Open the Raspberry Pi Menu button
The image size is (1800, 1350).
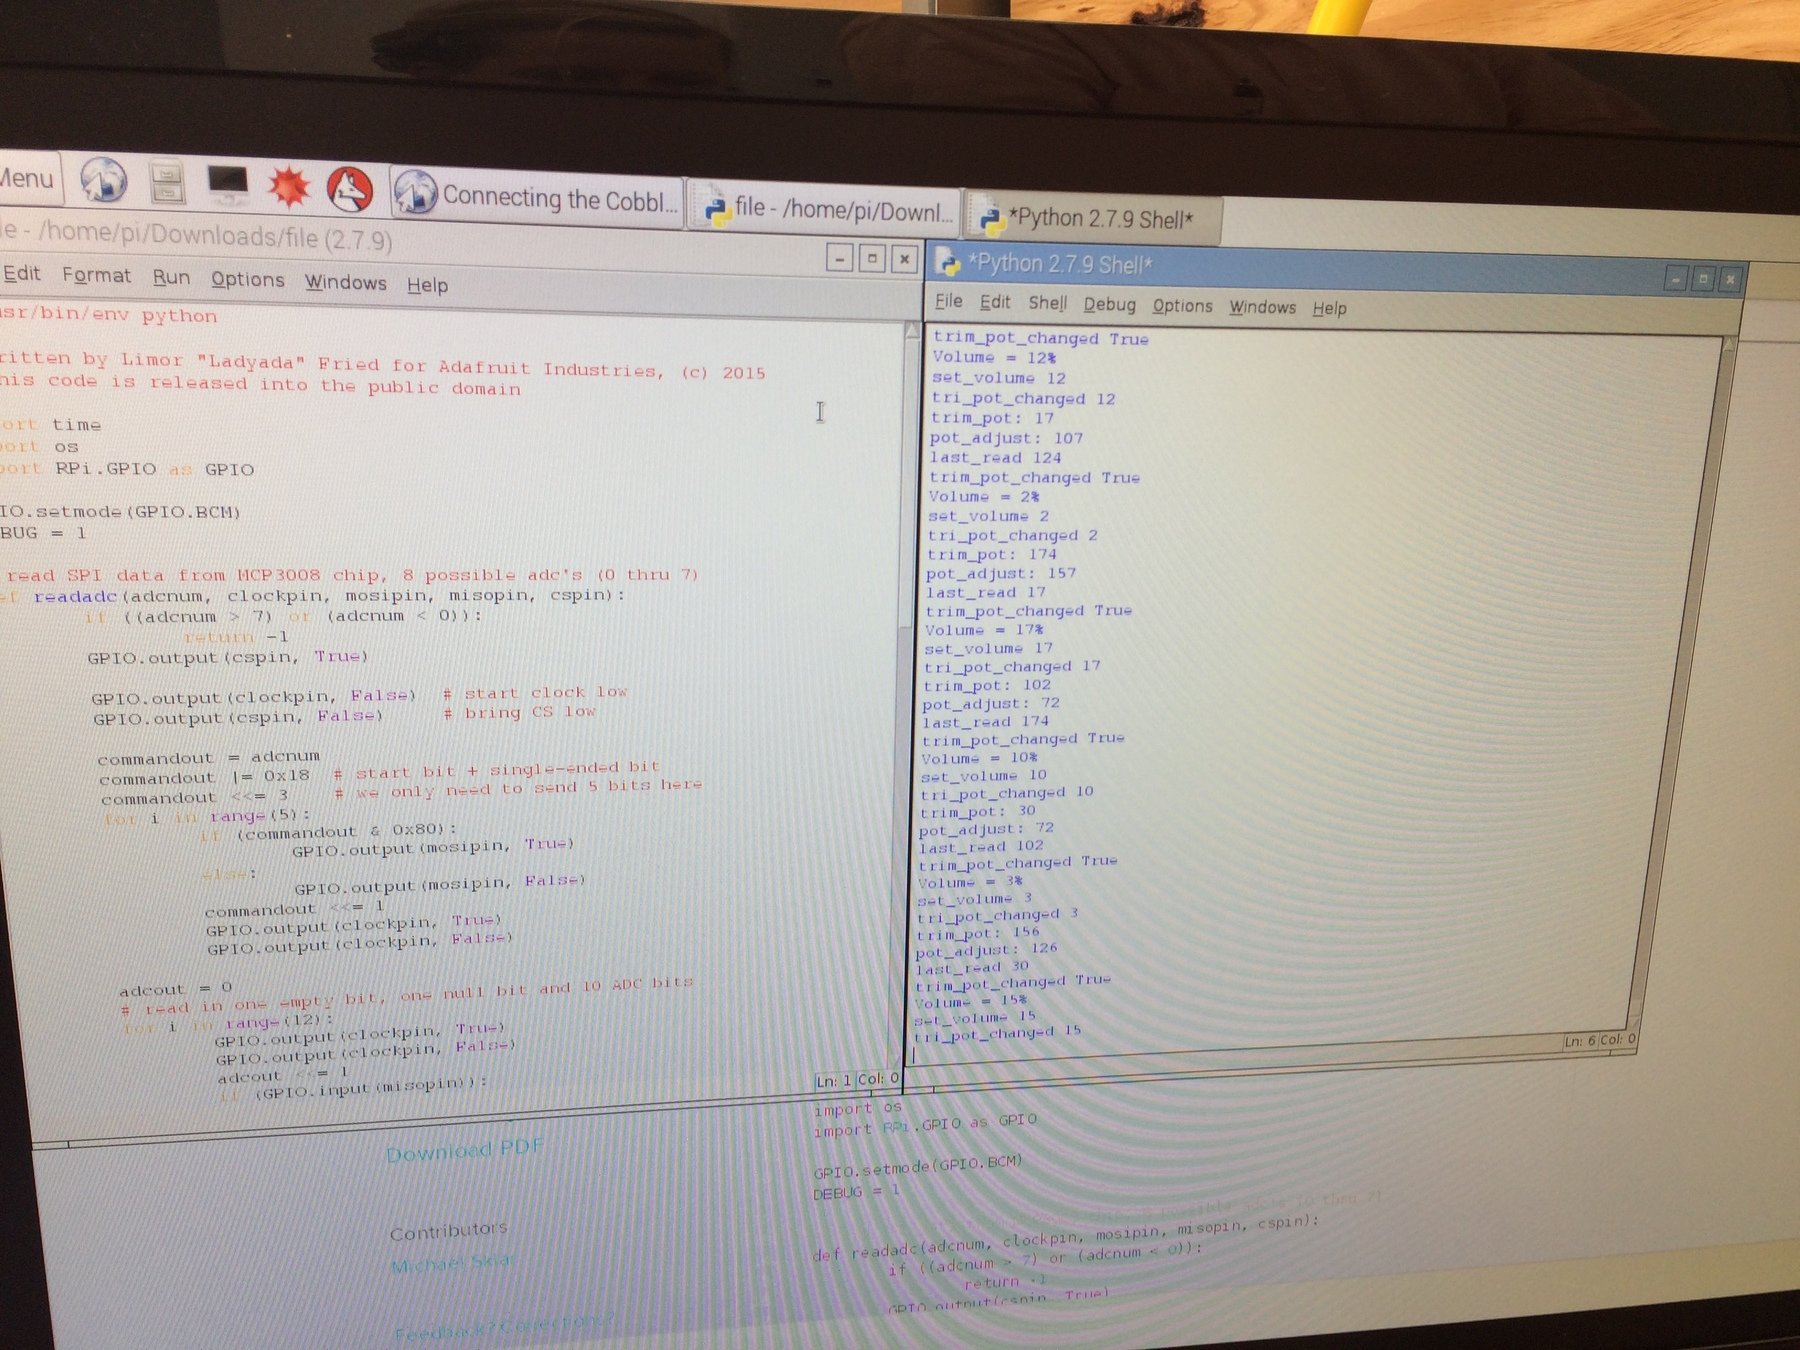point(28,179)
